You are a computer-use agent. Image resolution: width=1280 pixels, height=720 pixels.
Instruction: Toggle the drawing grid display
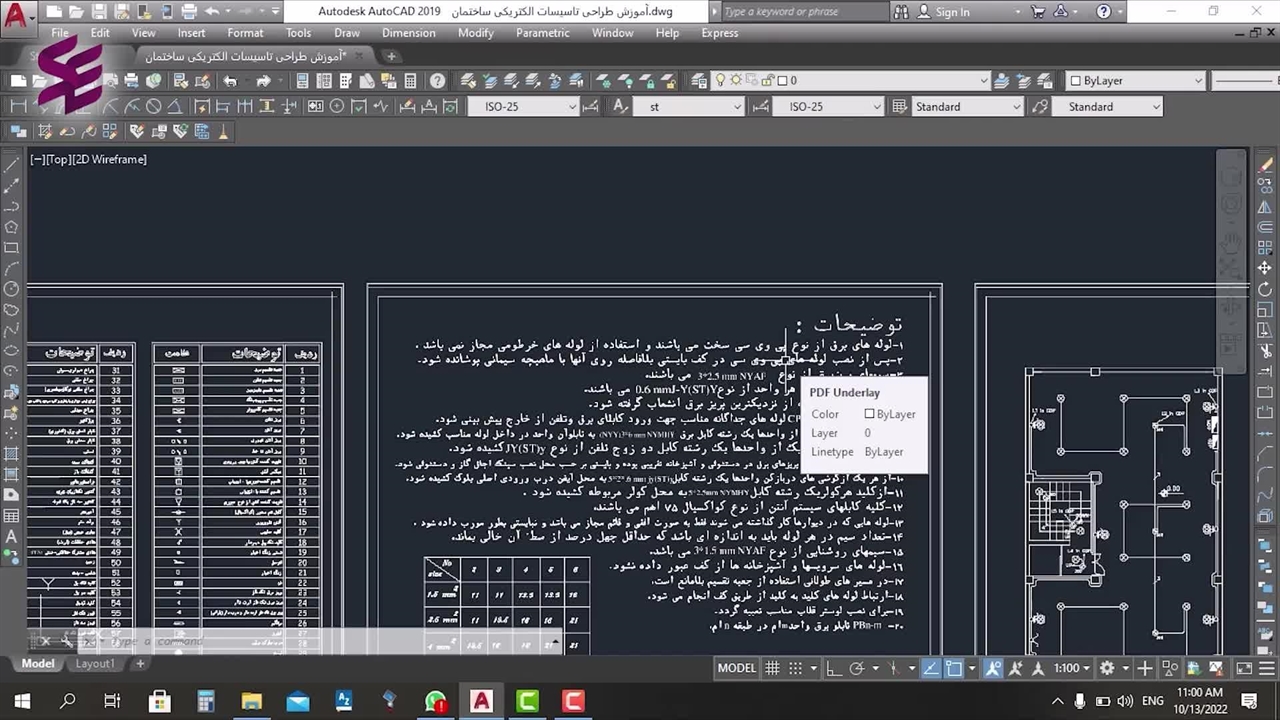click(x=772, y=668)
